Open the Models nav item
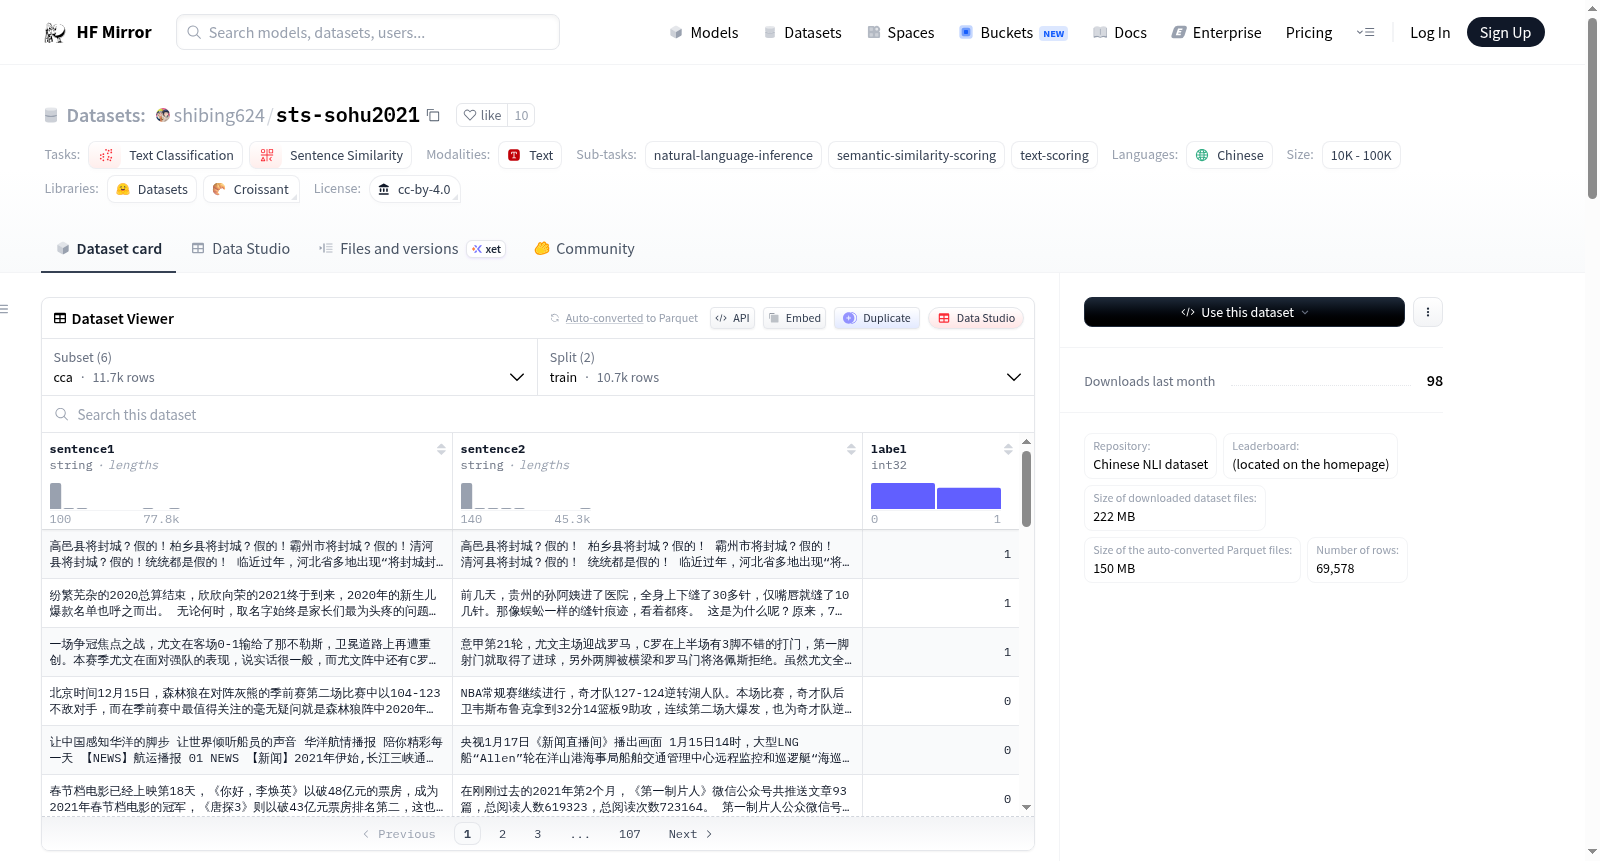The width and height of the screenshot is (1600, 861). click(x=704, y=32)
